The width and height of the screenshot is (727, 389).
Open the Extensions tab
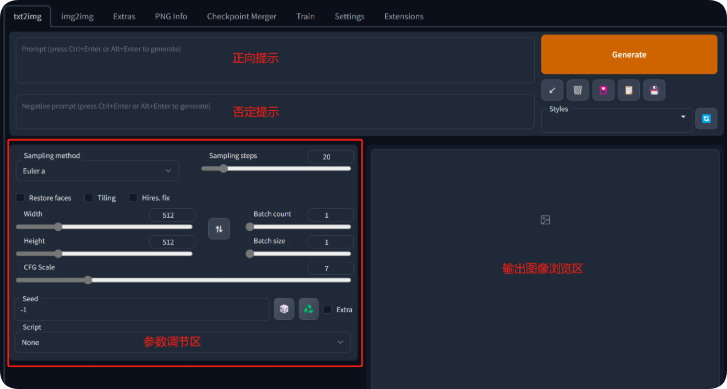tap(404, 16)
